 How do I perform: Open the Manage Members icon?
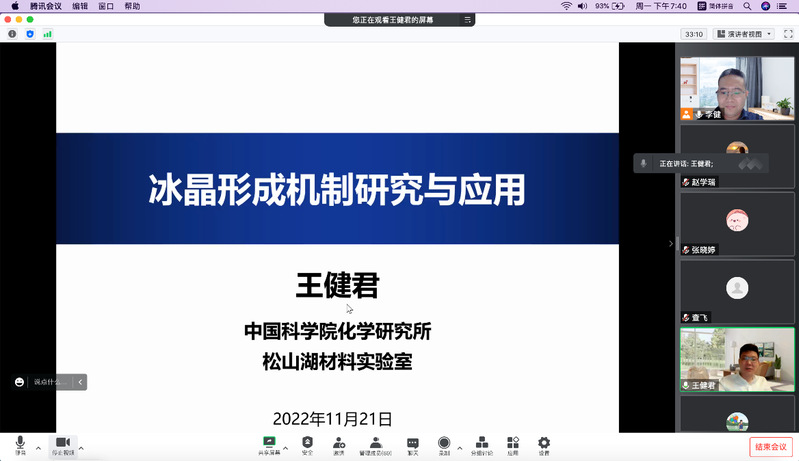tap(376, 443)
